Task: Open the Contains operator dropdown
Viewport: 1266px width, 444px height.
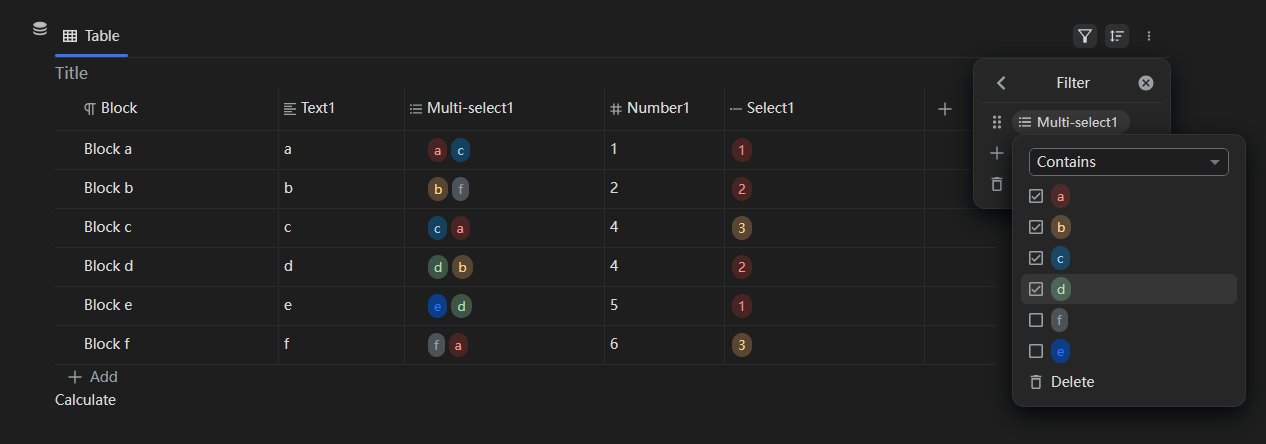Action: point(1128,161)
